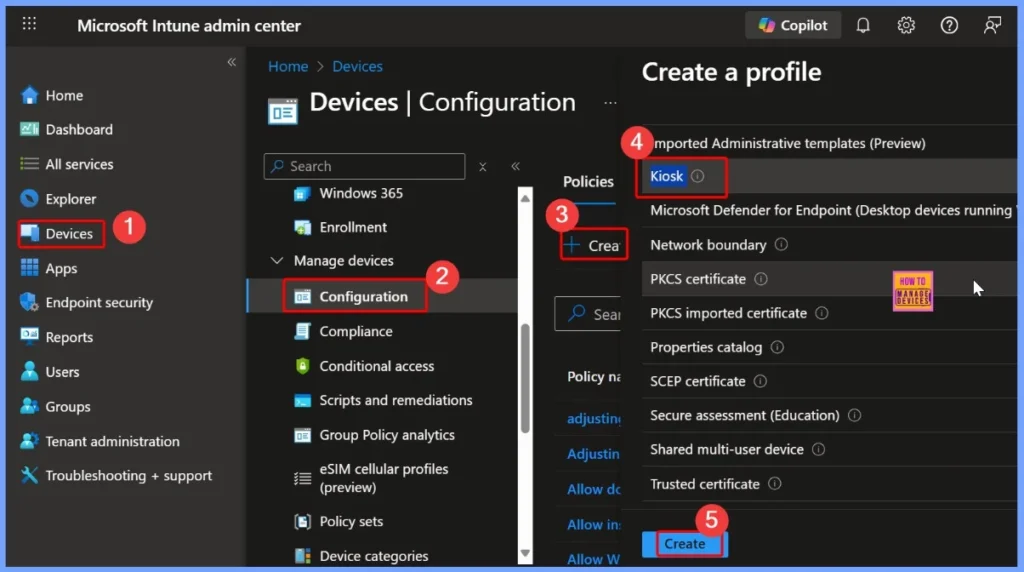The height and width of the screenshot is (572, 1024).
Task: Open the settings gear icon
Action: [906, 25]
